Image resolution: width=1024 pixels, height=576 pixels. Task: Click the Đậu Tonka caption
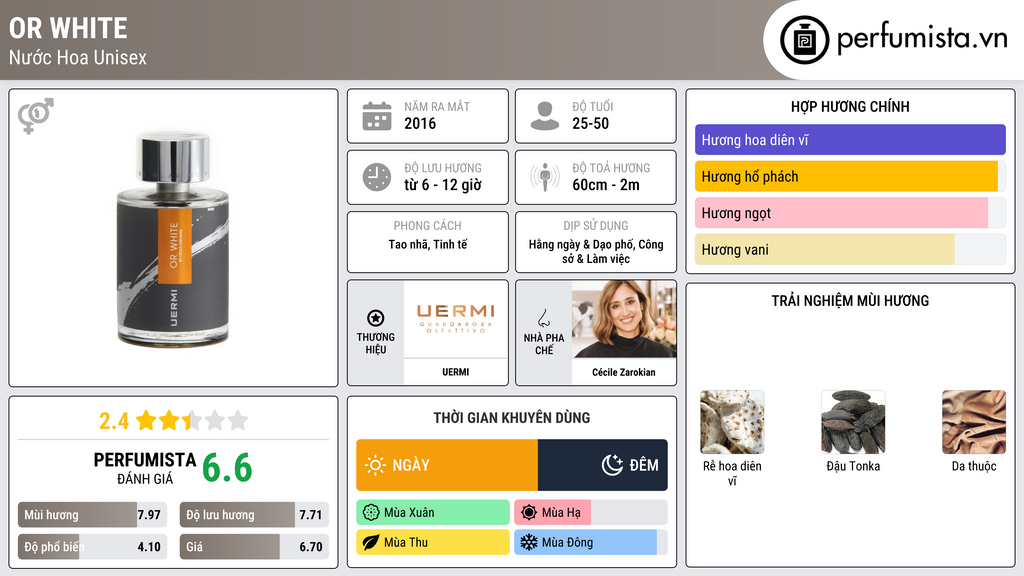click(x=853, y=466)
